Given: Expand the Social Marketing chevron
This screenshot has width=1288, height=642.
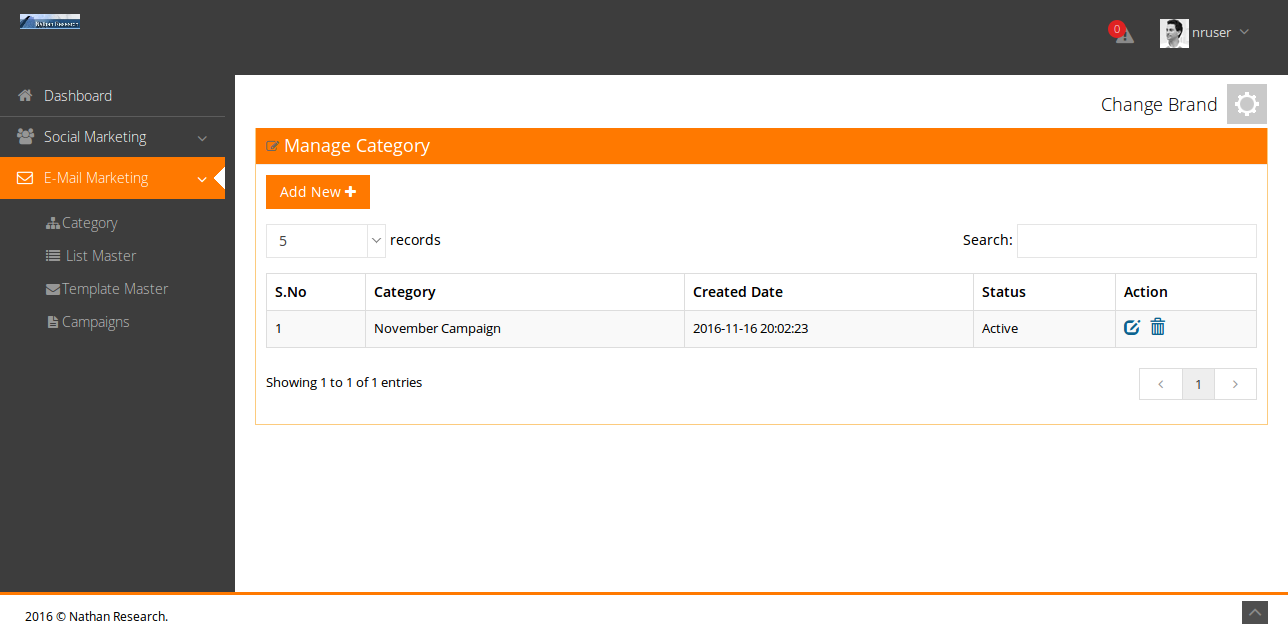Looking at the screenshot, I should [202, 138].
